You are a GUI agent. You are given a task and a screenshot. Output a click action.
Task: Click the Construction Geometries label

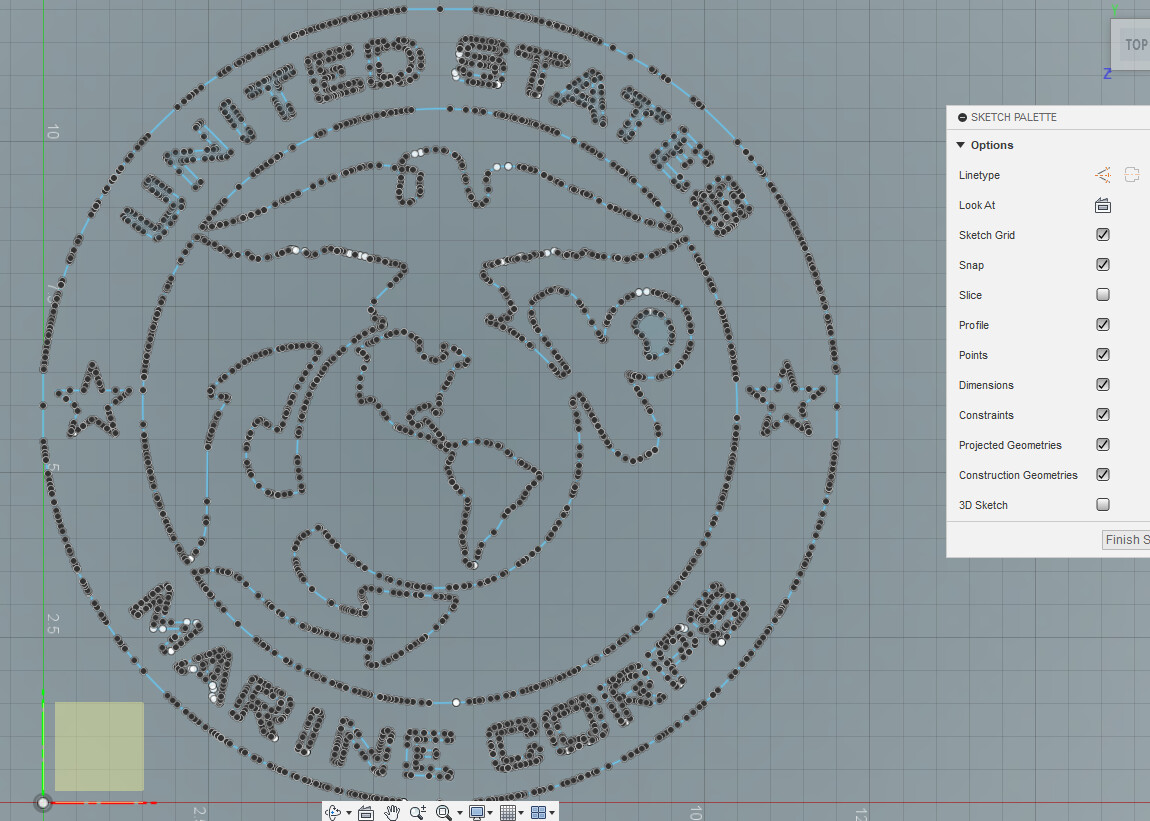point(1018,475)
